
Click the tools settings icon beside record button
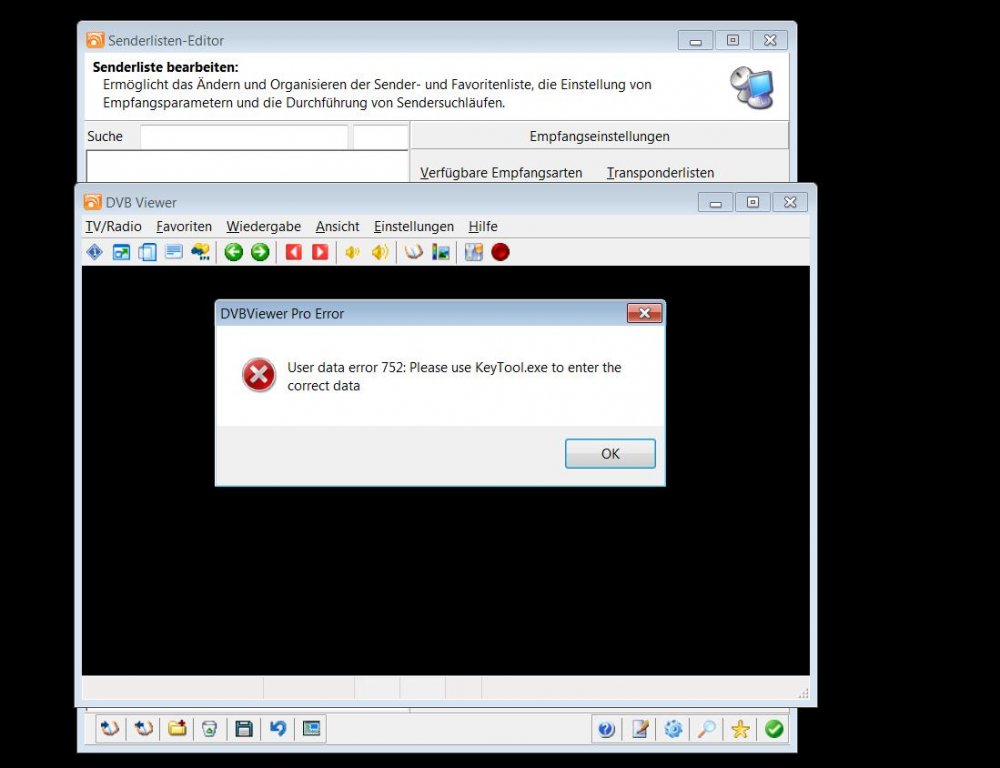pos(473,252)
